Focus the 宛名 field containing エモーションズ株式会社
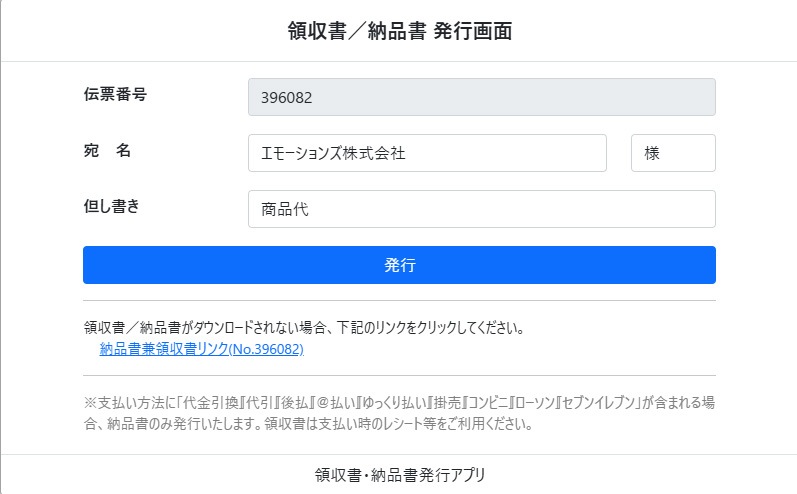The height and width of the screenshot is (494, 797). point(427,153)
